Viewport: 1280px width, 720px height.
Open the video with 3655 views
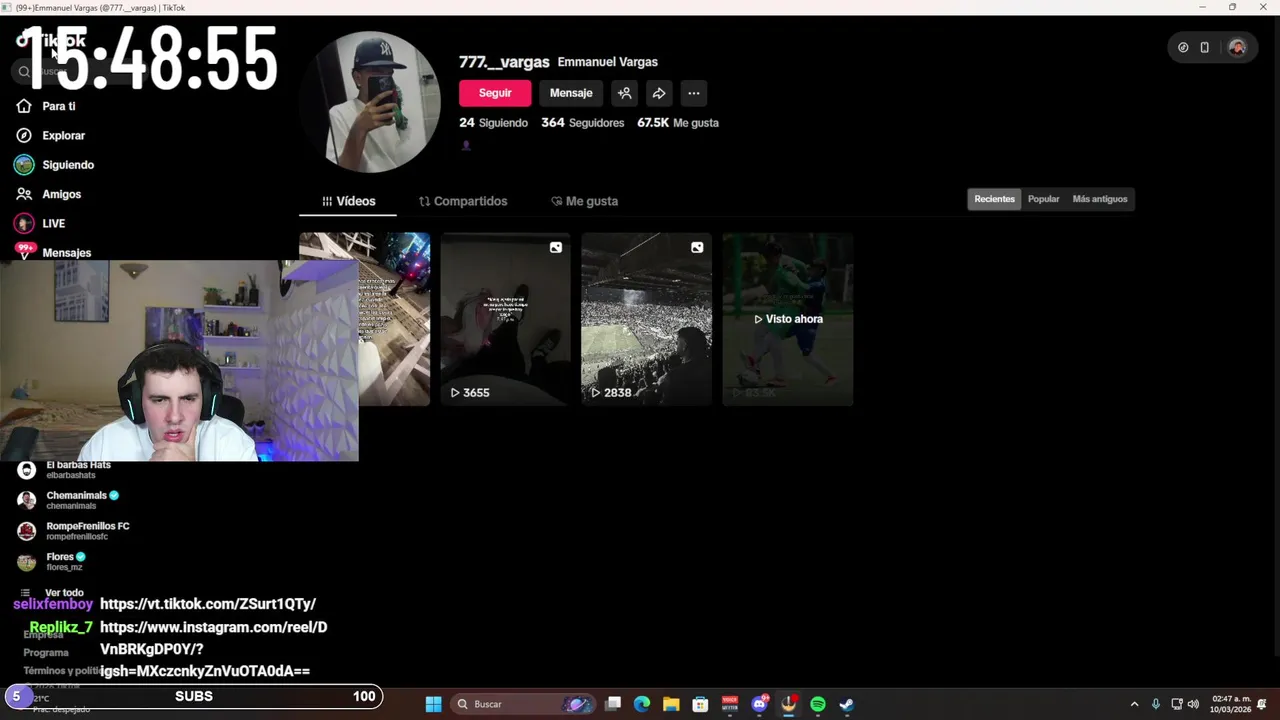click(505, 319)
